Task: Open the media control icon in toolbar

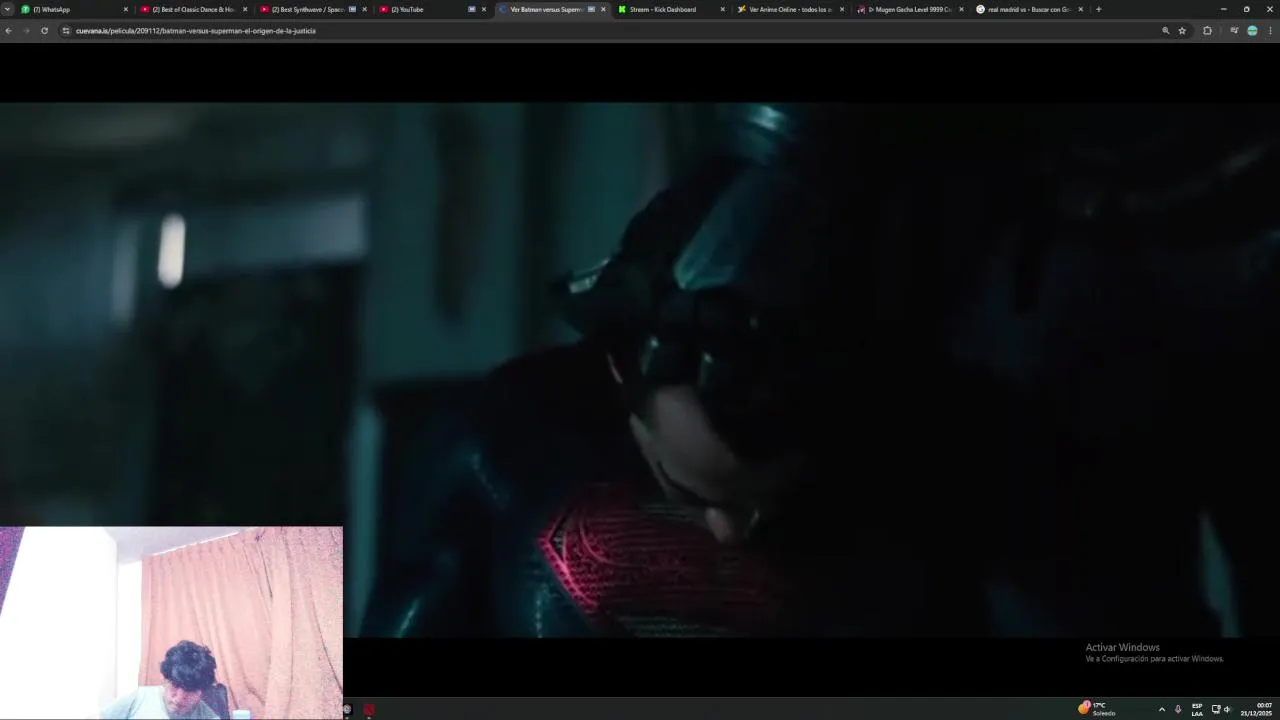Action: 1234,31
